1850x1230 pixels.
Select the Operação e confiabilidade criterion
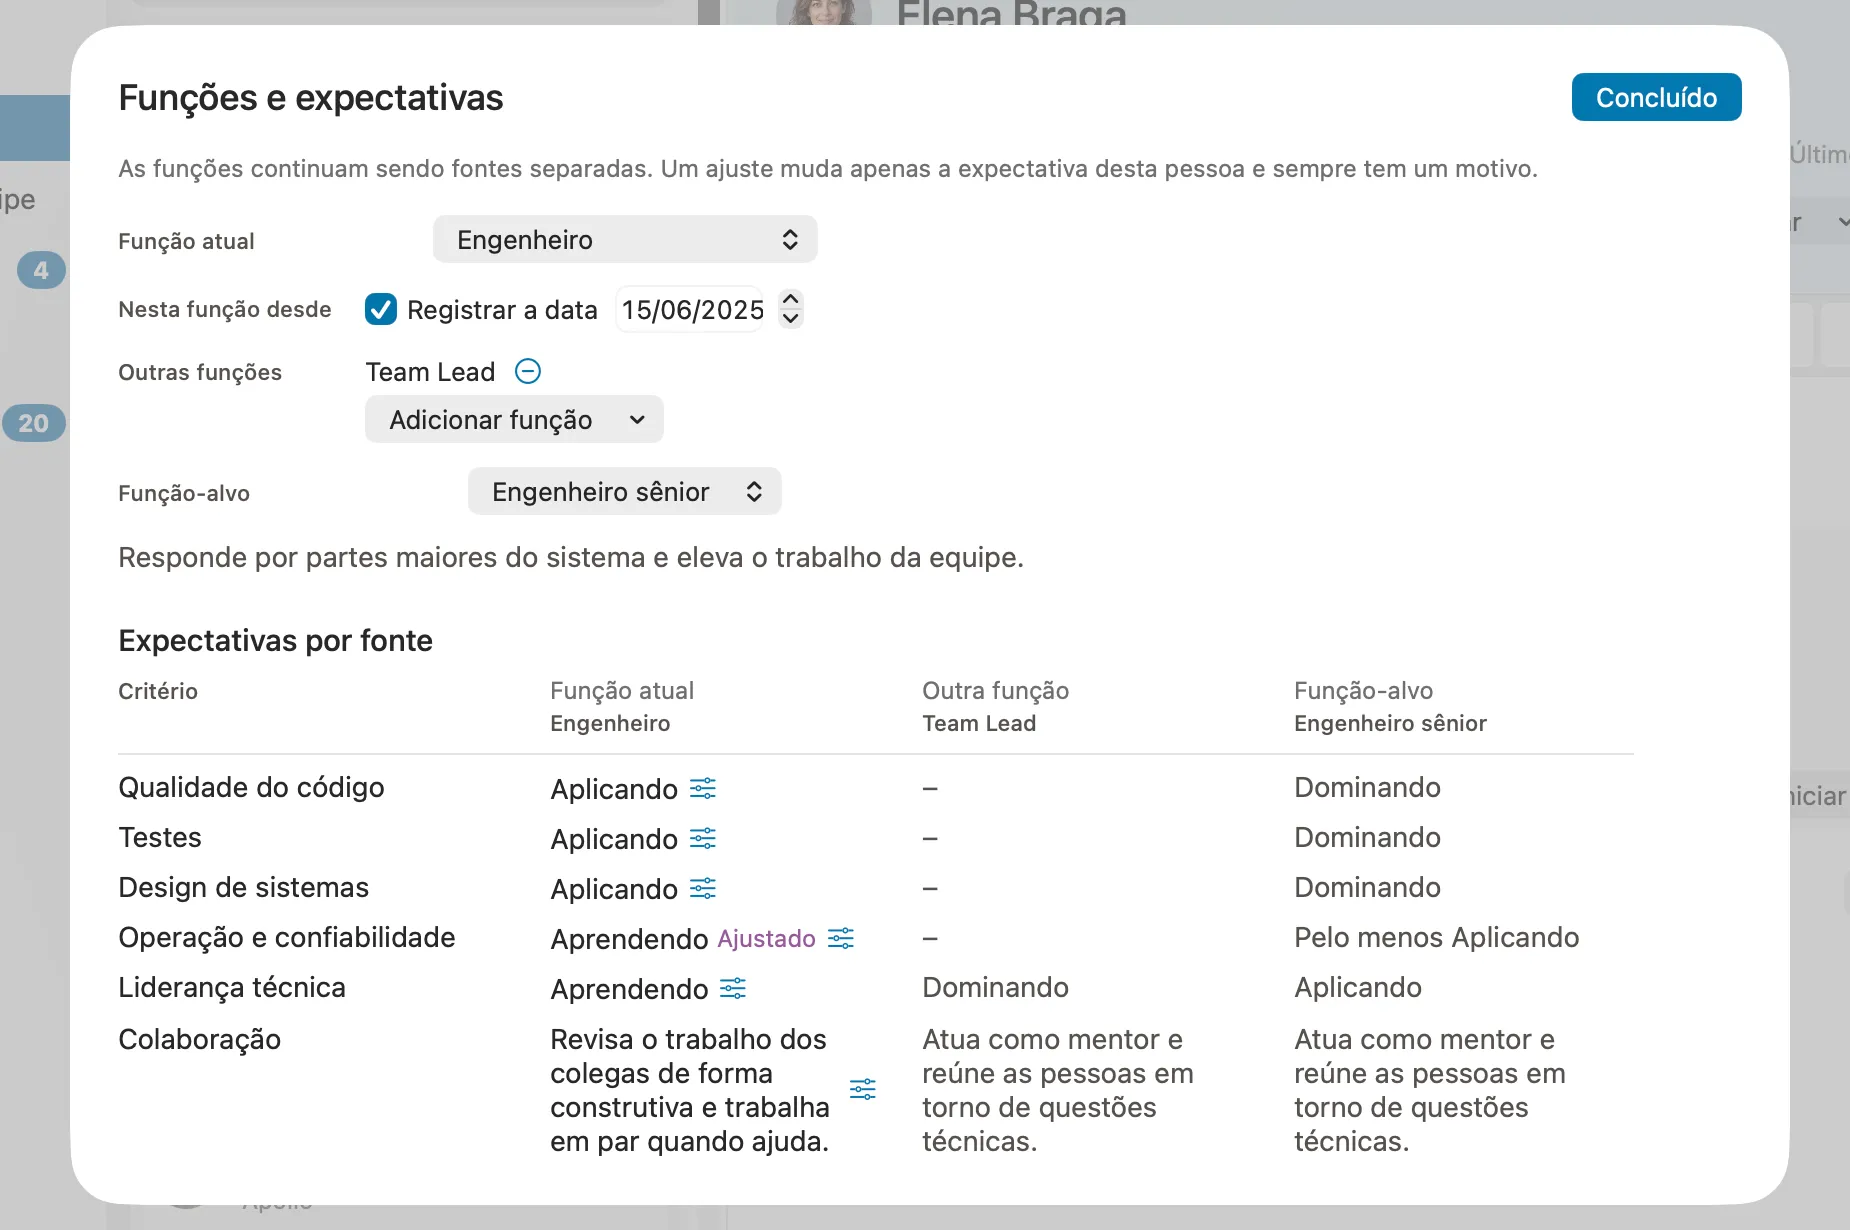tap(287, 938)
